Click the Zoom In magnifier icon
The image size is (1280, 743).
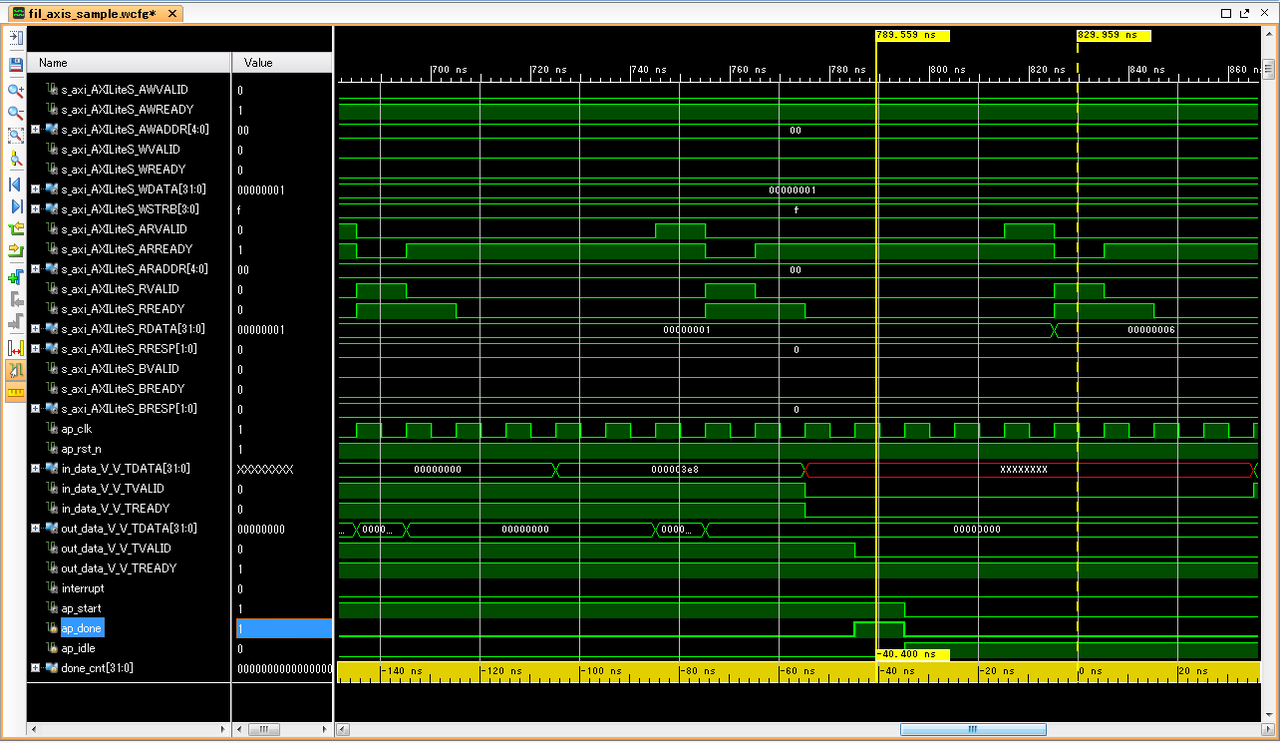pyautogui.click(x=15, y=90)
